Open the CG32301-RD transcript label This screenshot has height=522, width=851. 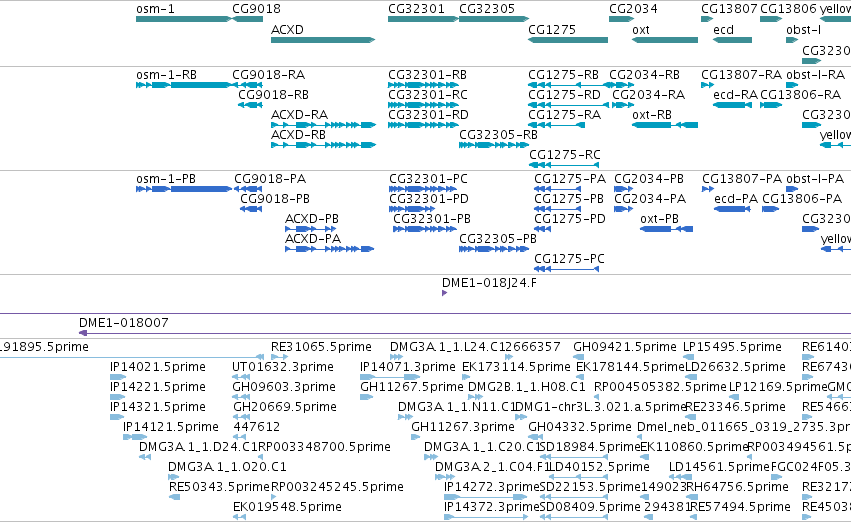click(x=428, y=115)
